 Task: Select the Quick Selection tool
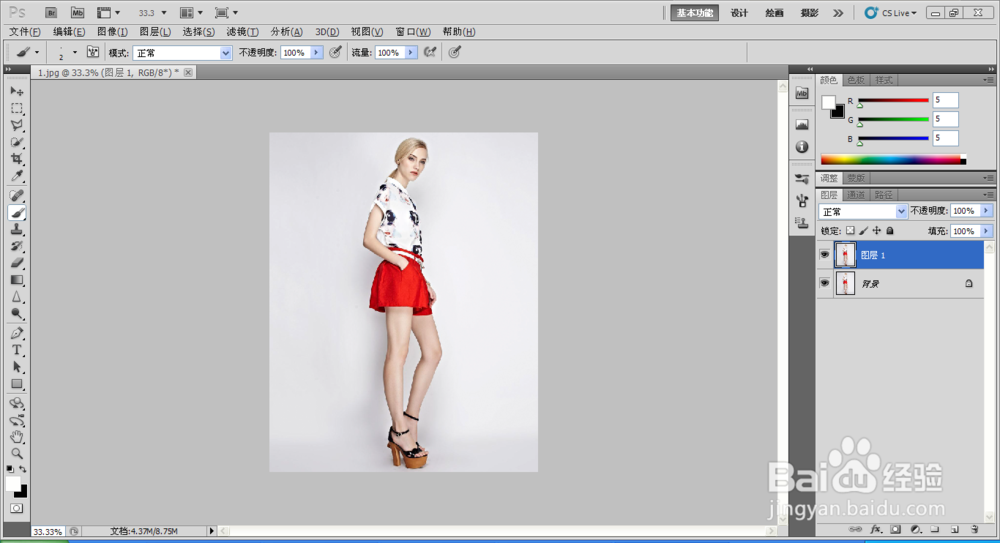point(17,142)
